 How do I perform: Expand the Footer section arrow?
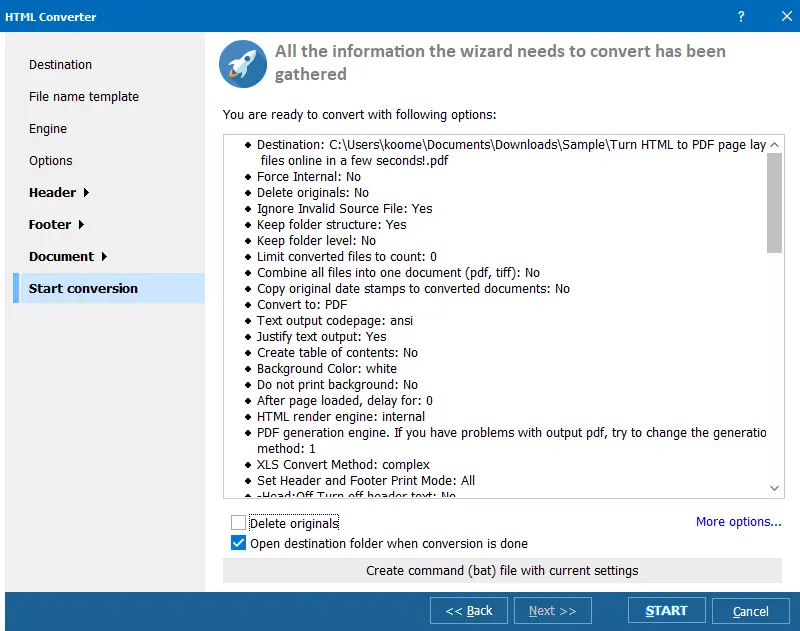coord(81,224)
